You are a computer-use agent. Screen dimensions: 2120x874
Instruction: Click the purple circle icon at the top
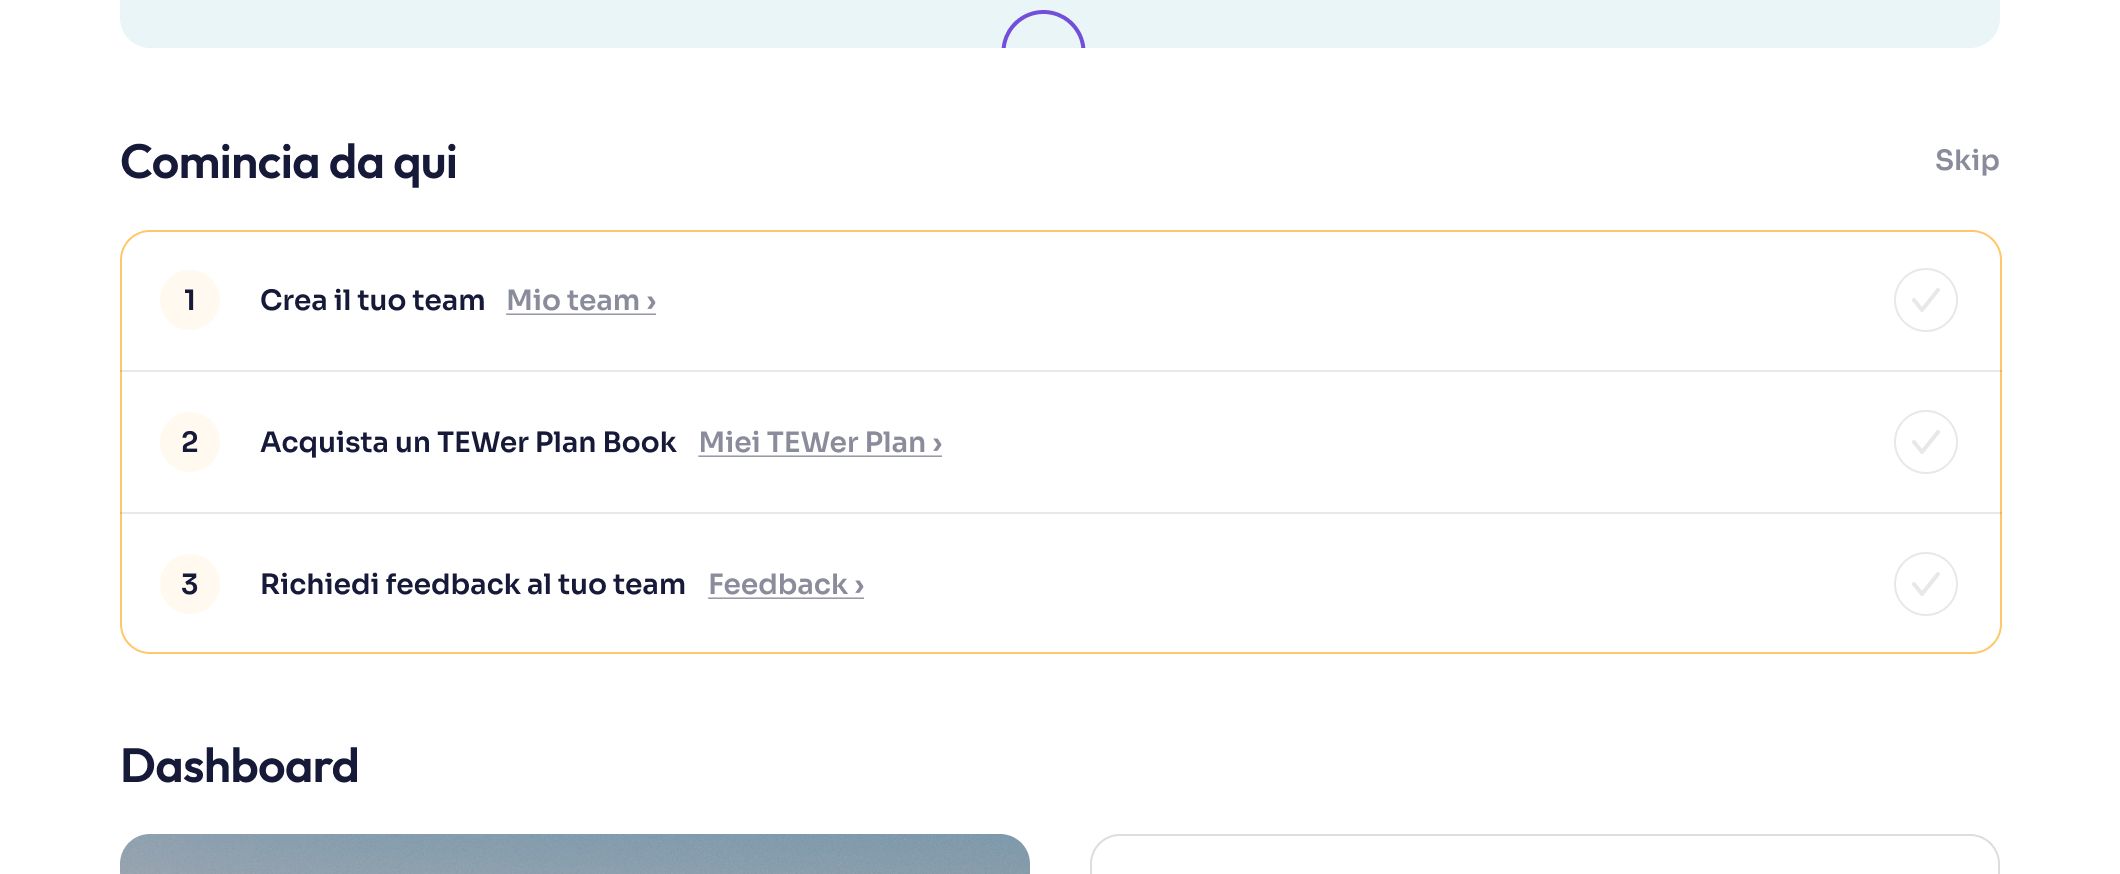(1043, 30)
